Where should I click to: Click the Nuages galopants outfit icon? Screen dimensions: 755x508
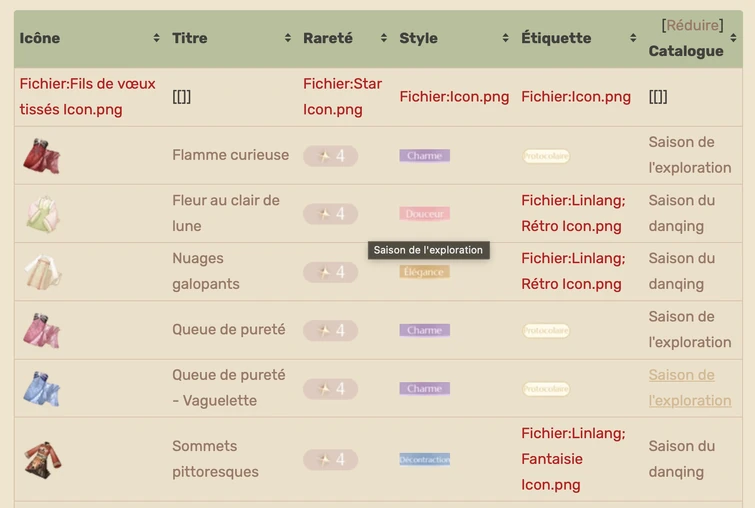42,272
